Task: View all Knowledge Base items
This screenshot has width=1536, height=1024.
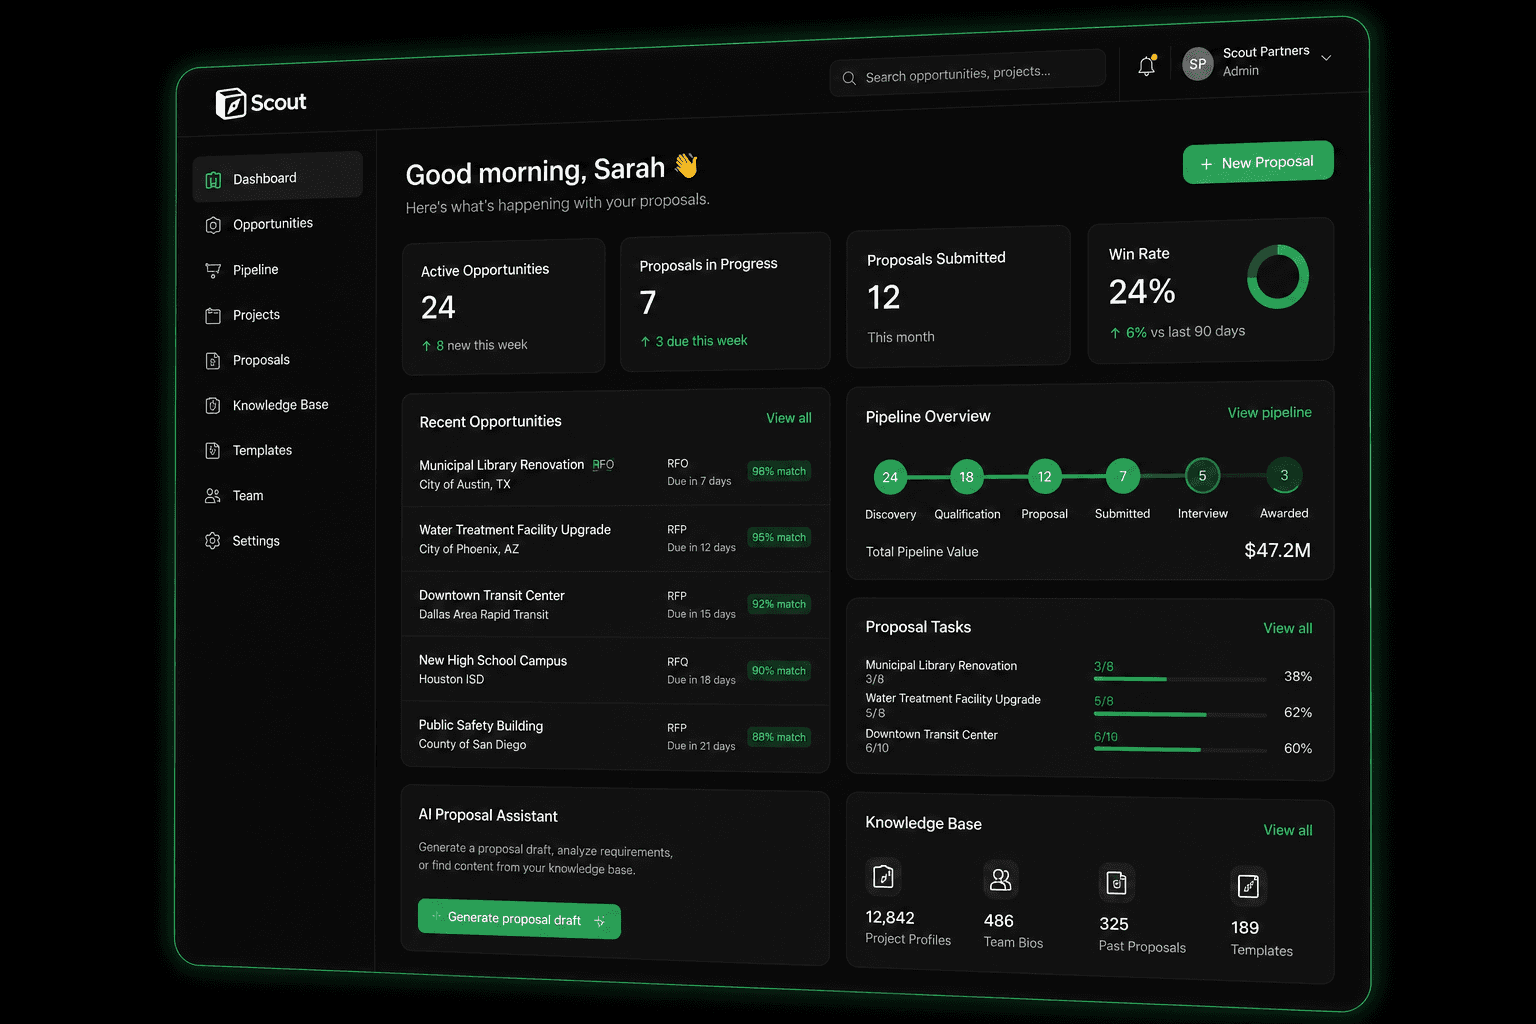Action: pyautogui.click(x=1287, y=830)
